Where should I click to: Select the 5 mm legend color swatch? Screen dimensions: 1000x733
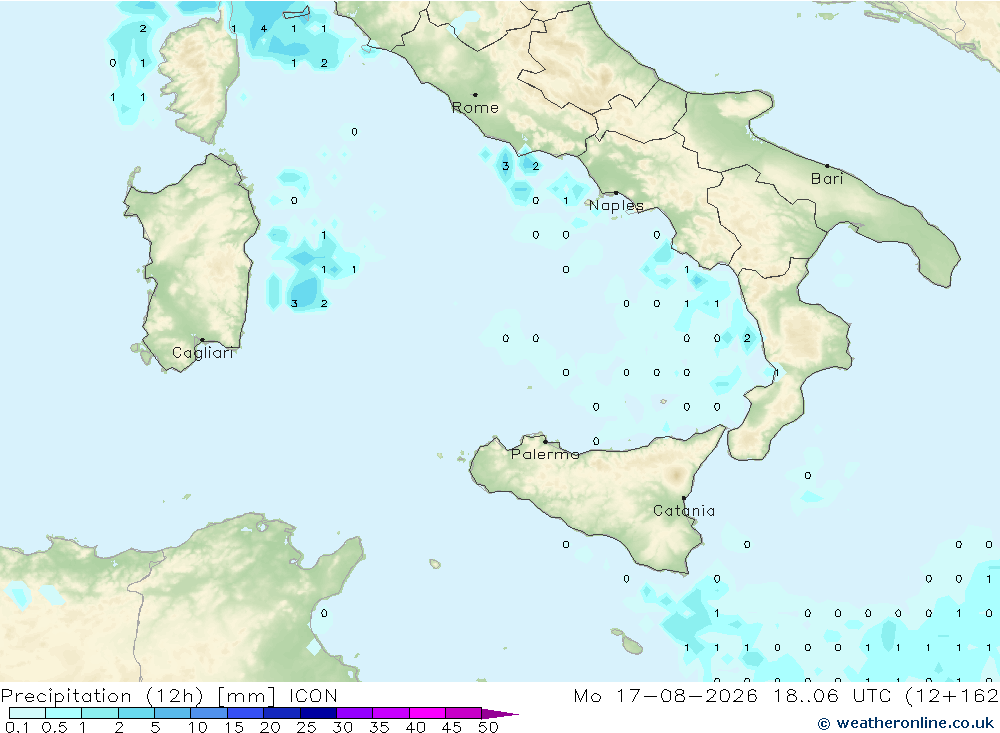pos(172,713)
